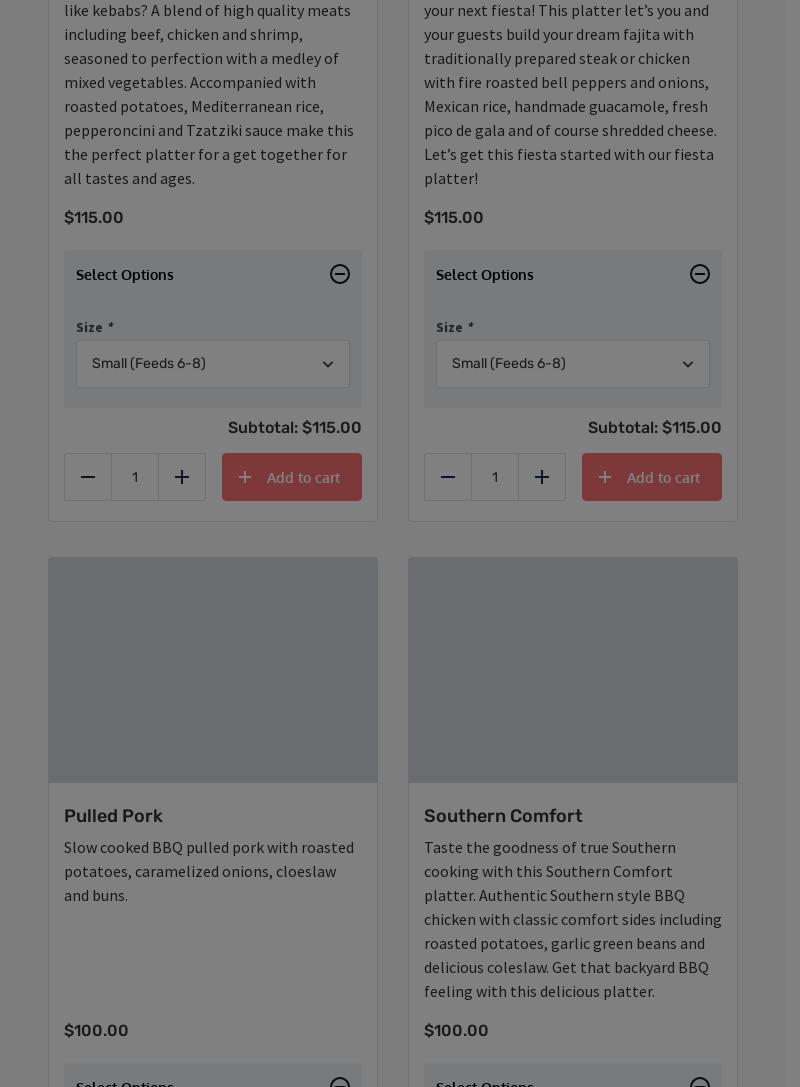Click 'Select Options' heading on fiesta platter card
800x1087 pixels.
point(485,275)
